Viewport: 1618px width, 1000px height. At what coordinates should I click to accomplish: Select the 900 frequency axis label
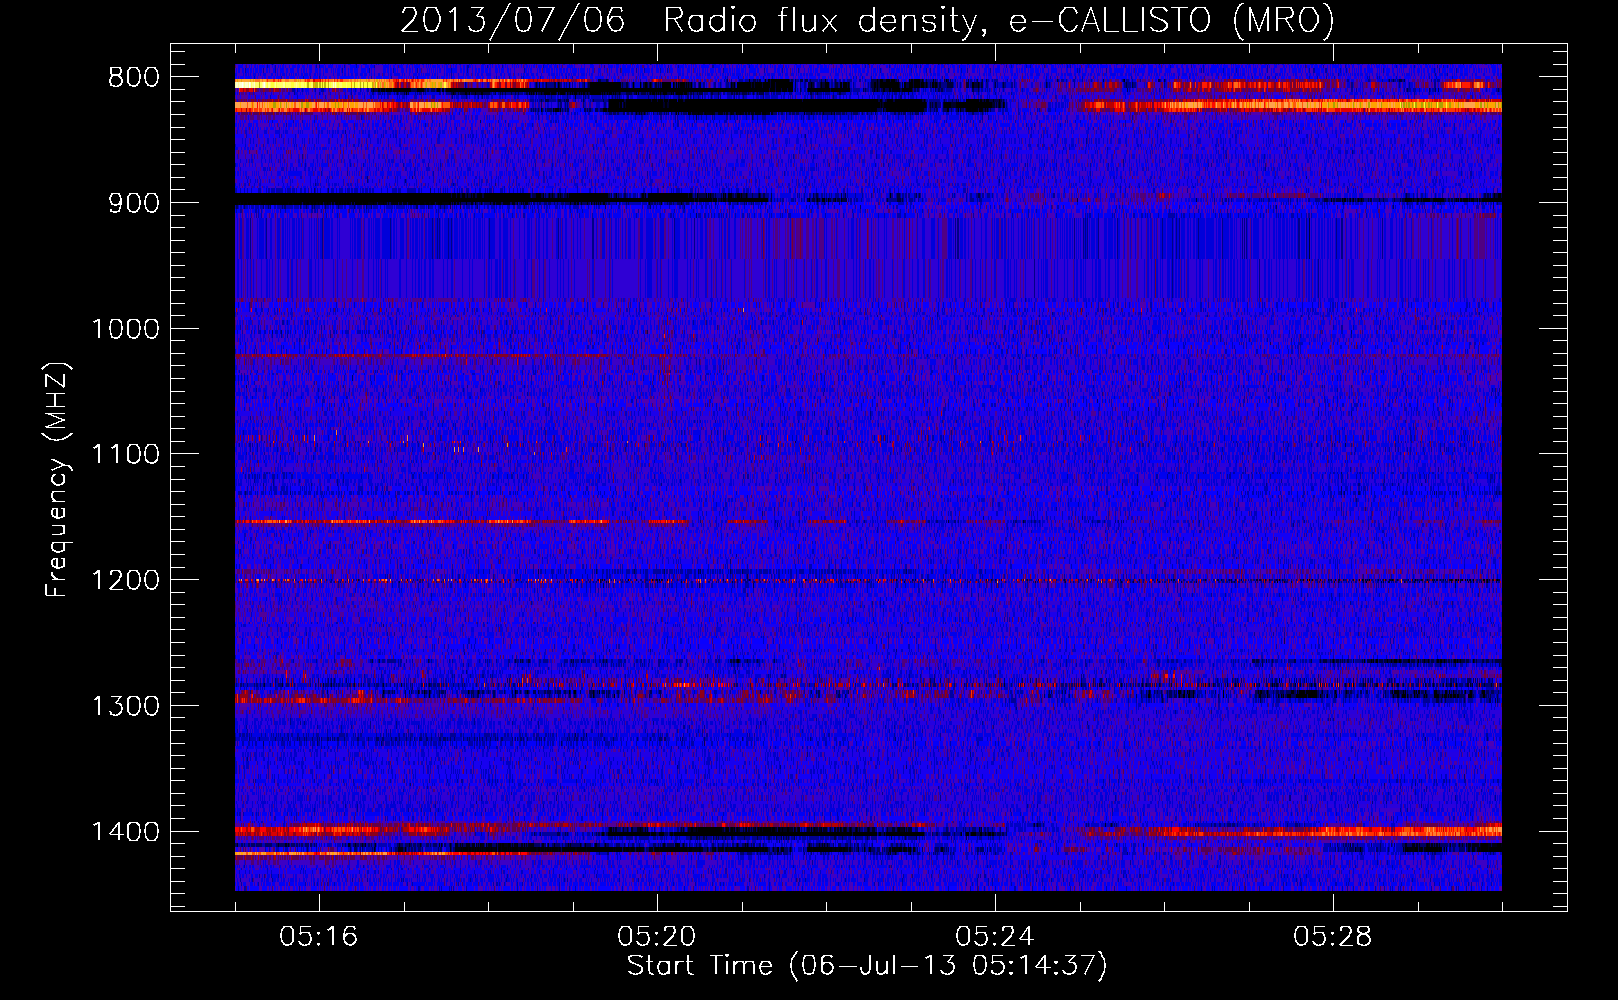click(133, 203)
